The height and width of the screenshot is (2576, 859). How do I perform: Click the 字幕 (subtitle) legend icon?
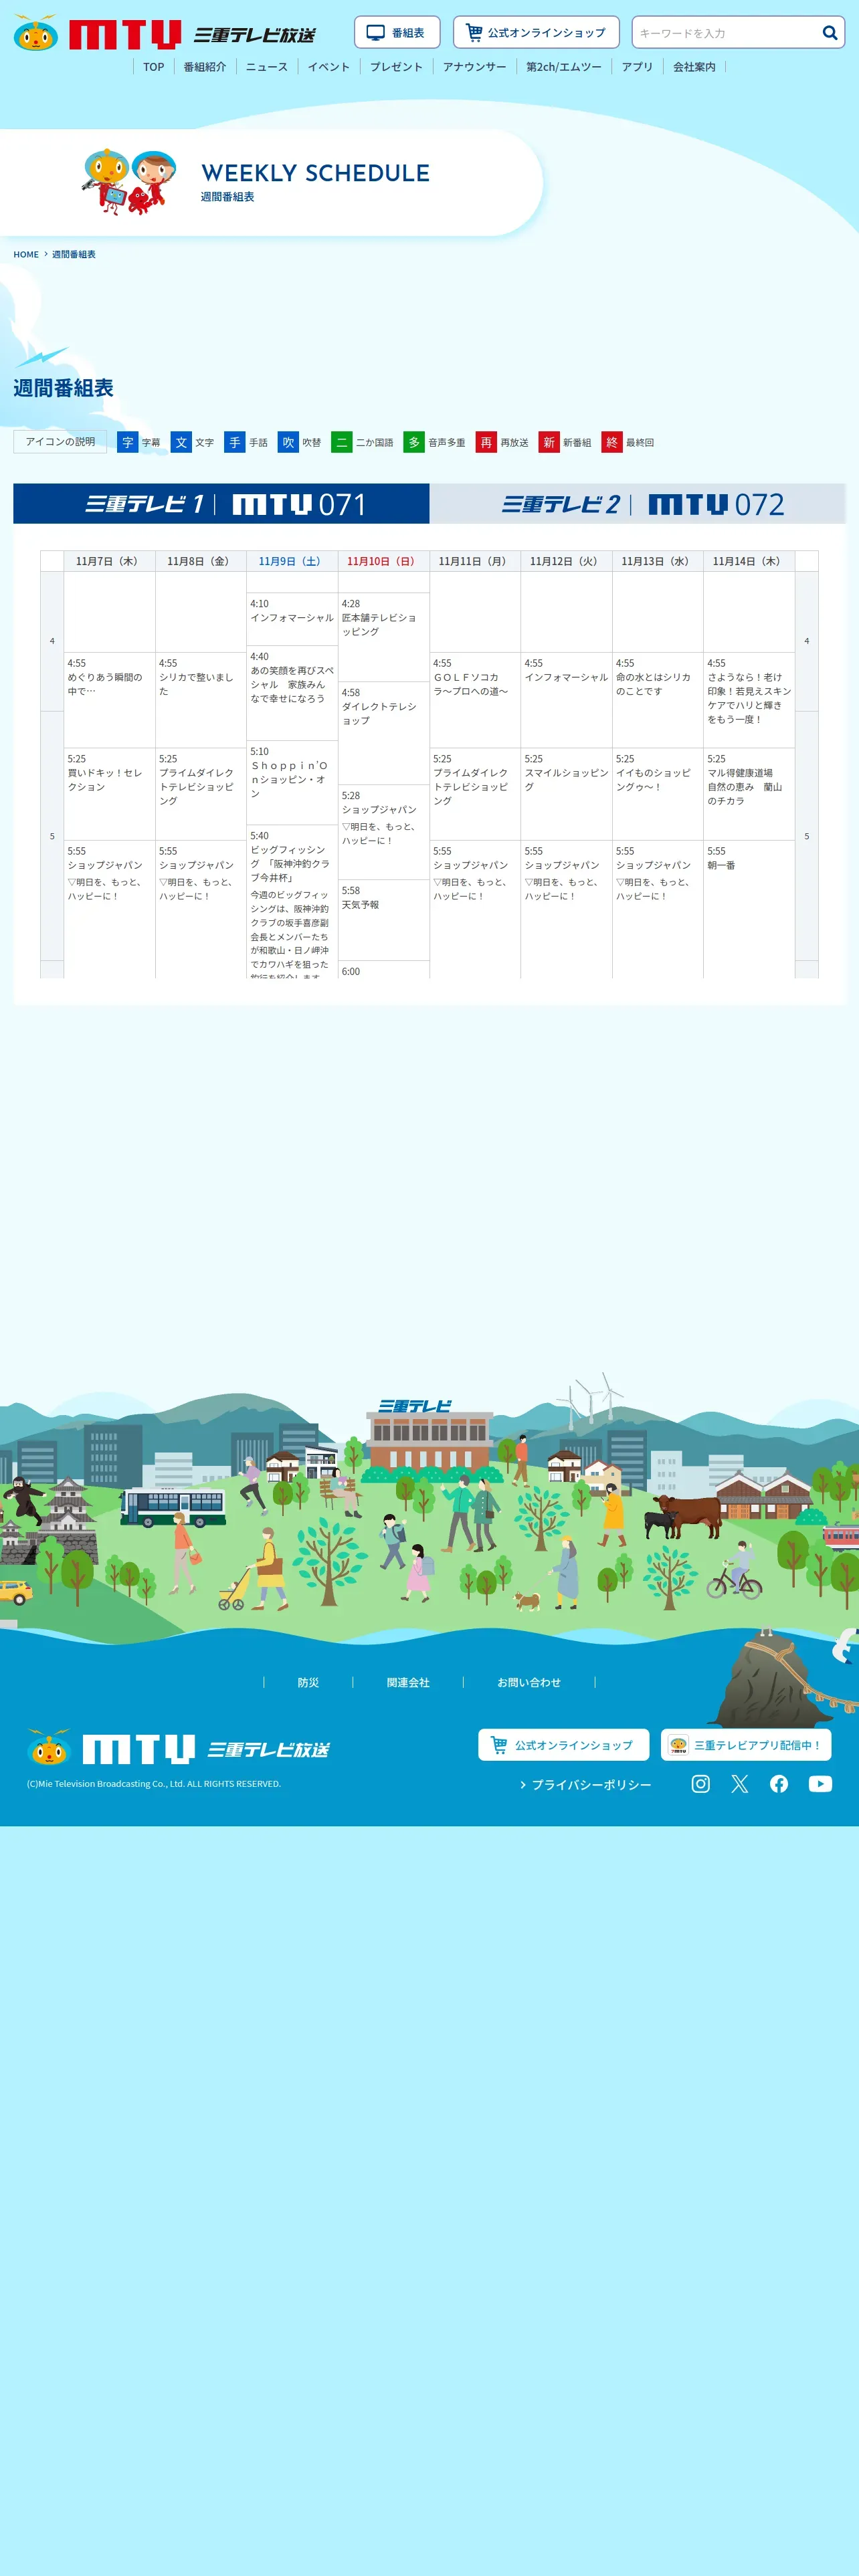coord(127,442)
